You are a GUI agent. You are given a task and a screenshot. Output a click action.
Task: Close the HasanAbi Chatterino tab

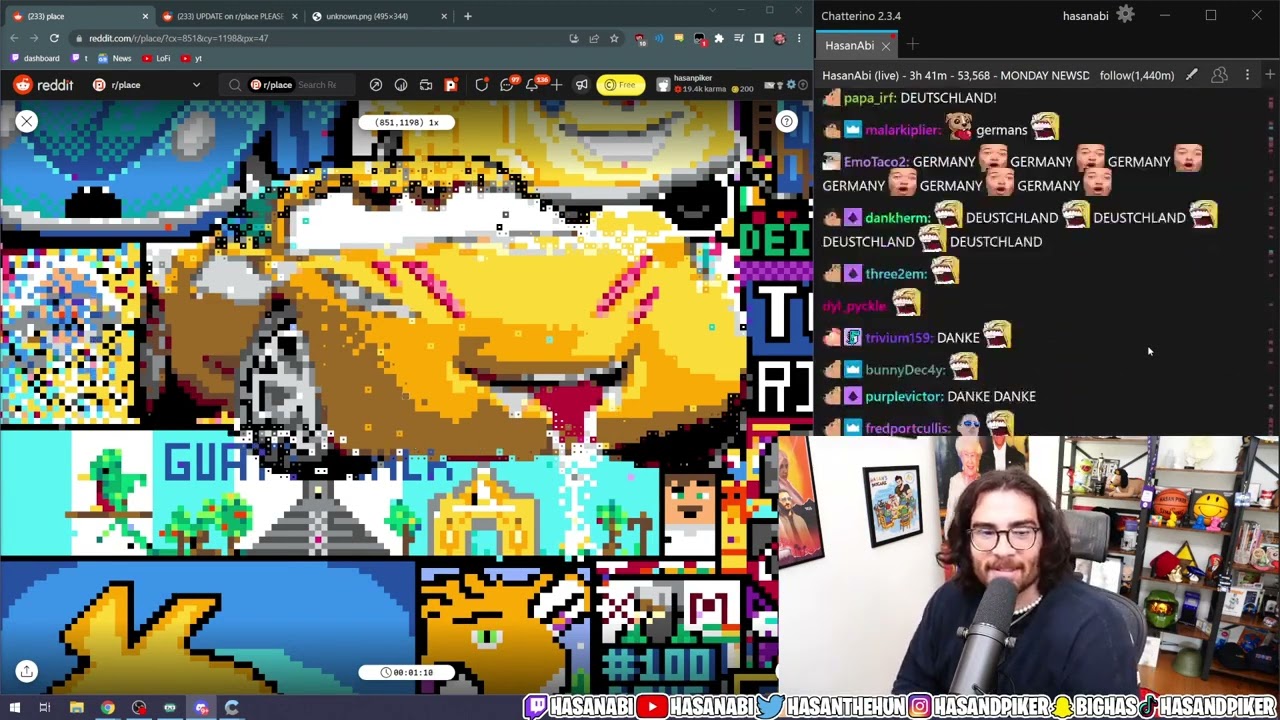886,46
